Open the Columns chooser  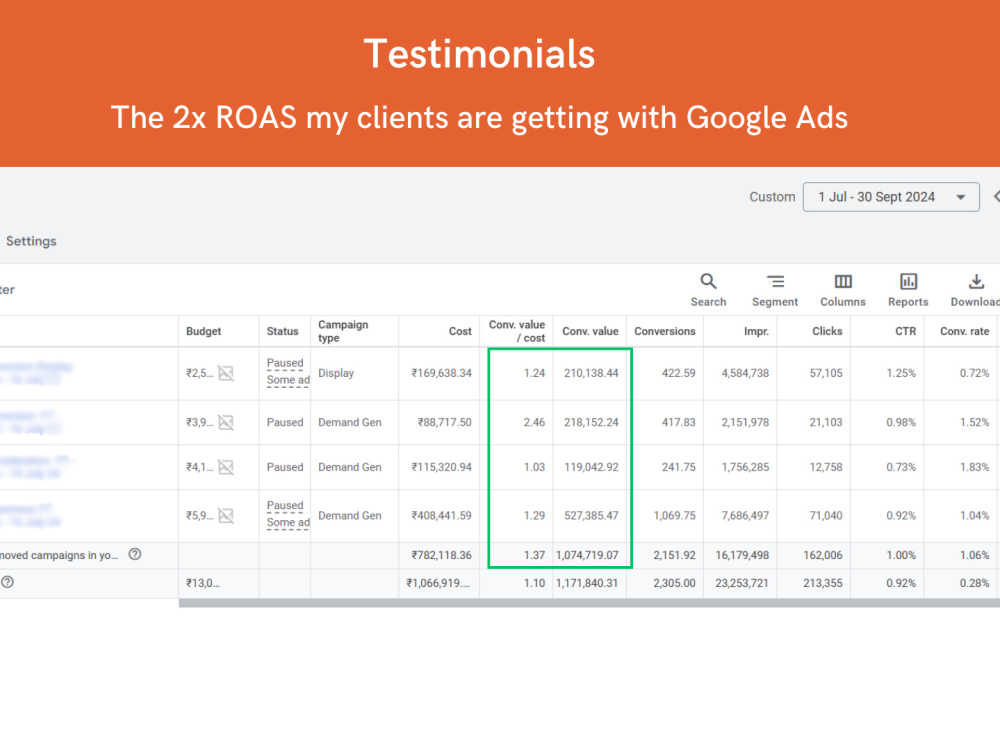pyautogui.click(x=842, y=290)
